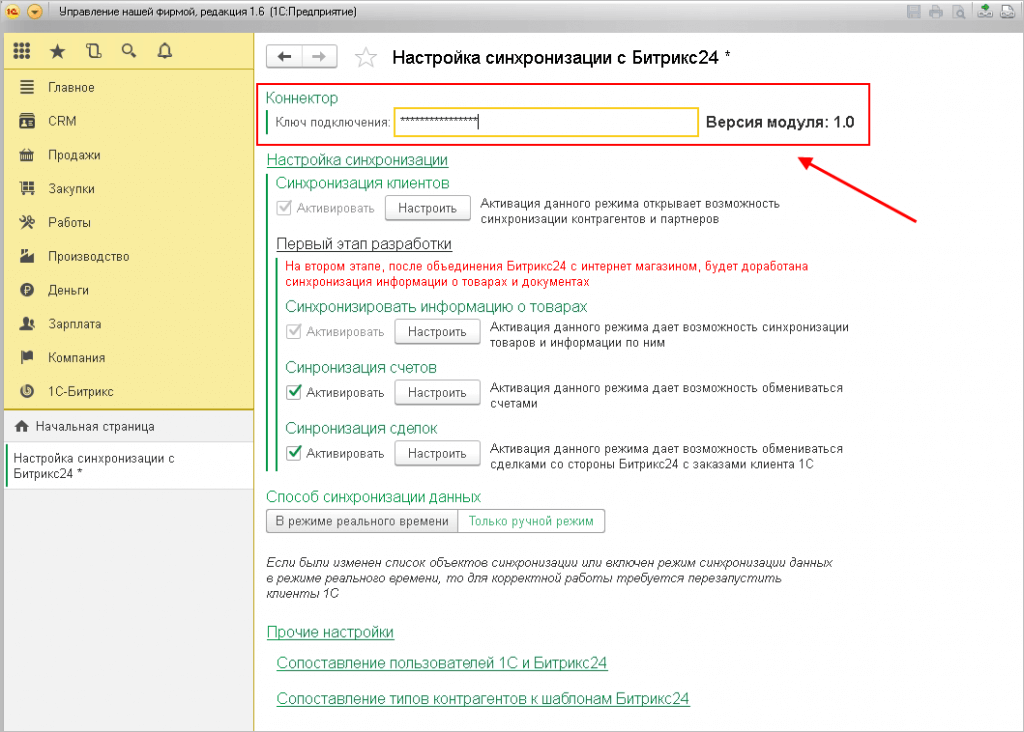The width and height of the screenshot is (1024, 732).
Task: Click the CRM section icon
Action: [27, 121]
